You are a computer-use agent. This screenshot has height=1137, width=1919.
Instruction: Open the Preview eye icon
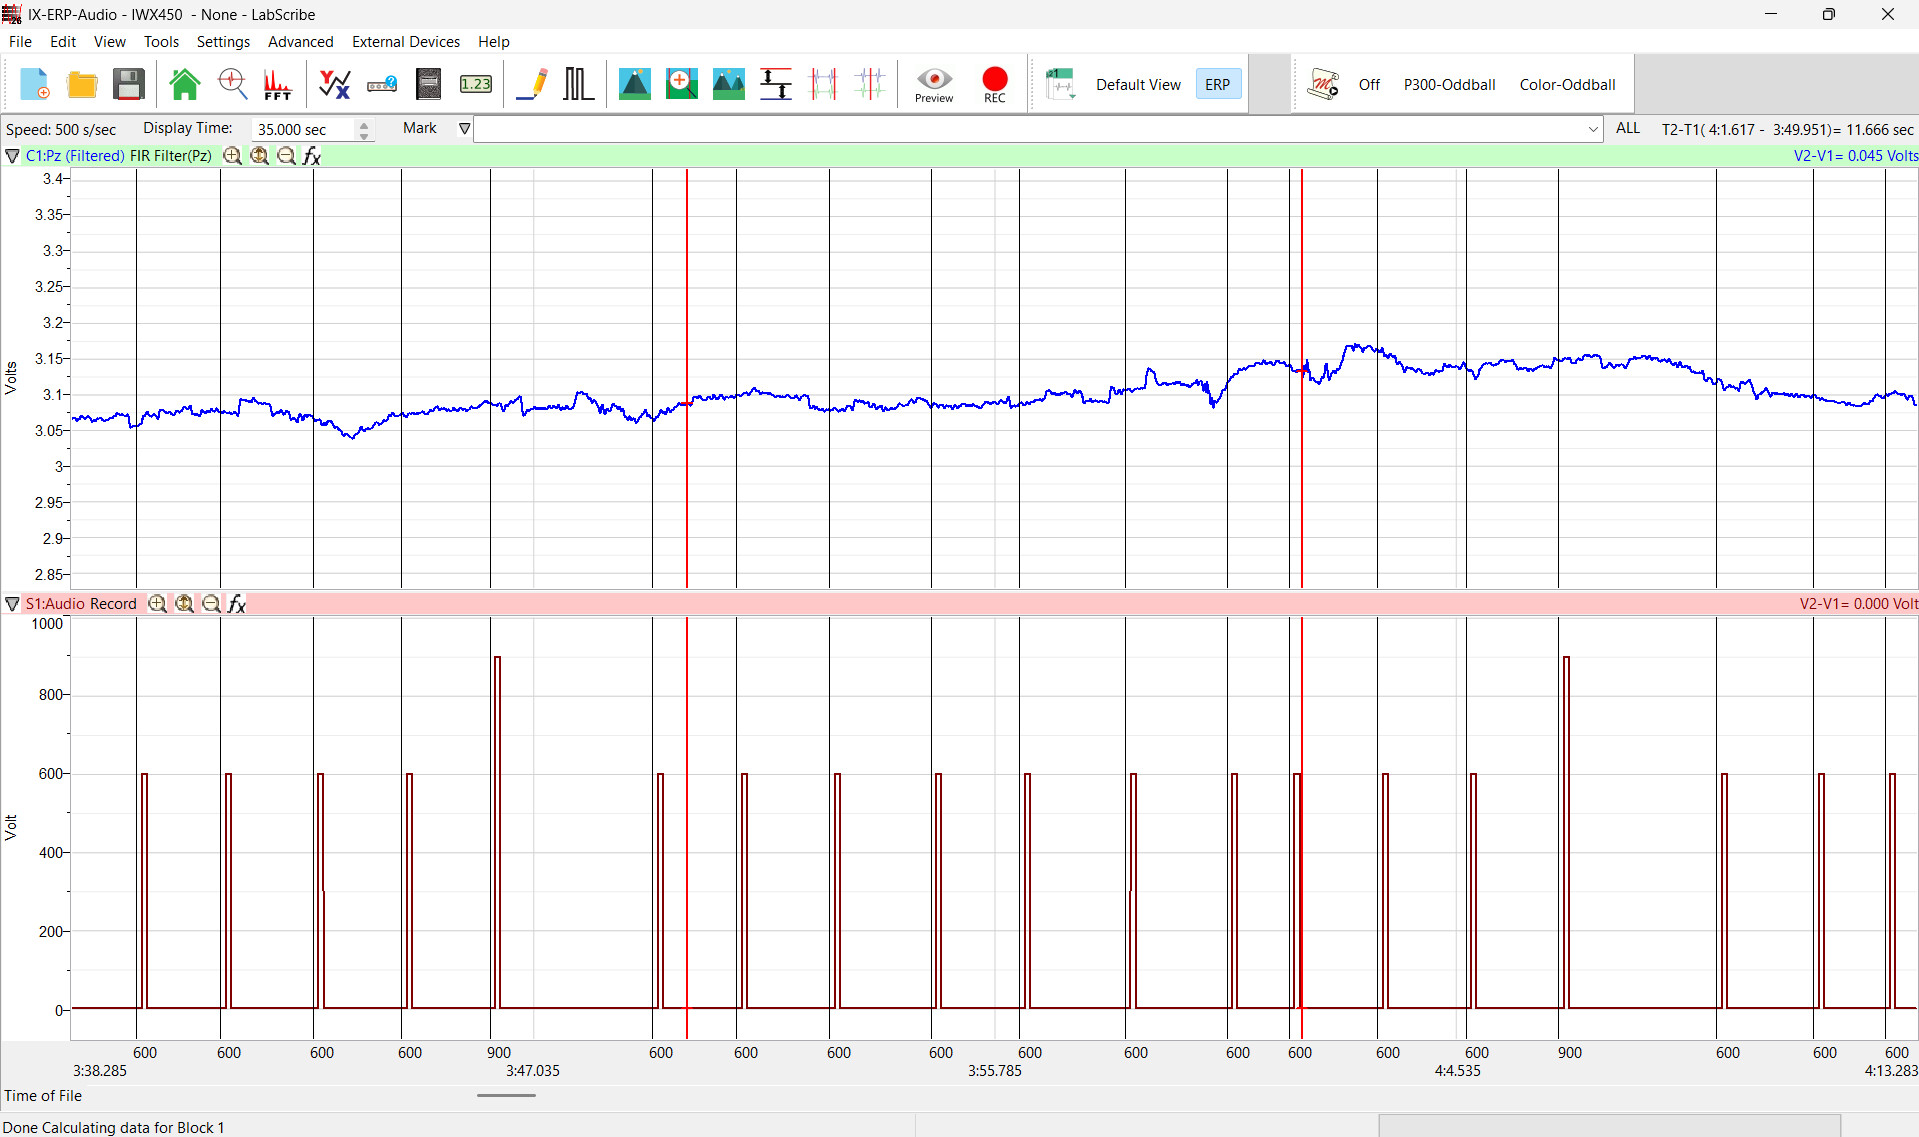click(x=934, y=85)
